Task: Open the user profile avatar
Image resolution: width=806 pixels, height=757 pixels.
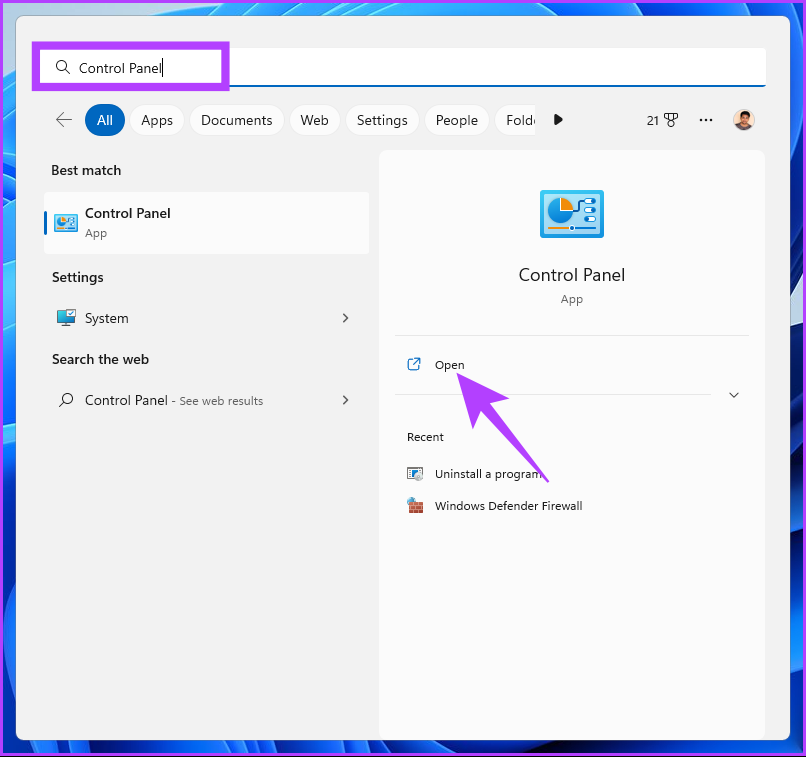Action: [743, 120]
